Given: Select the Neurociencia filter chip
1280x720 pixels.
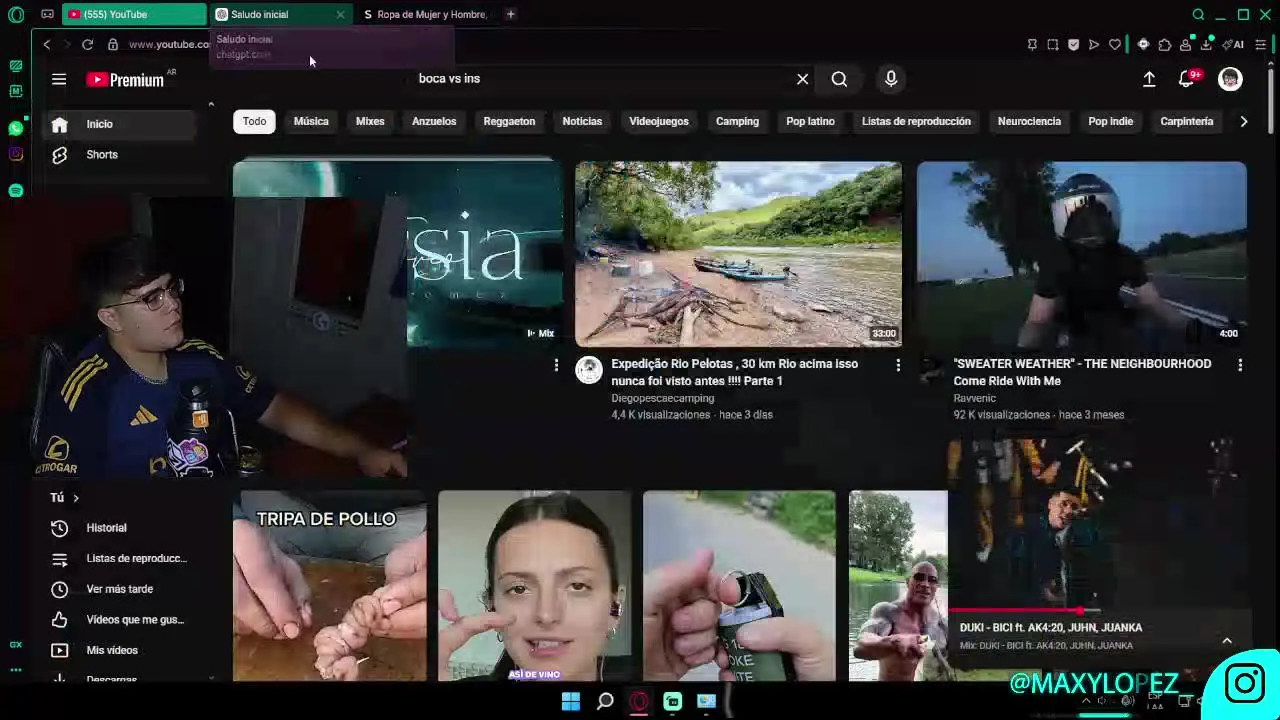Looking at the screenshot, I should coord(1029,121).
